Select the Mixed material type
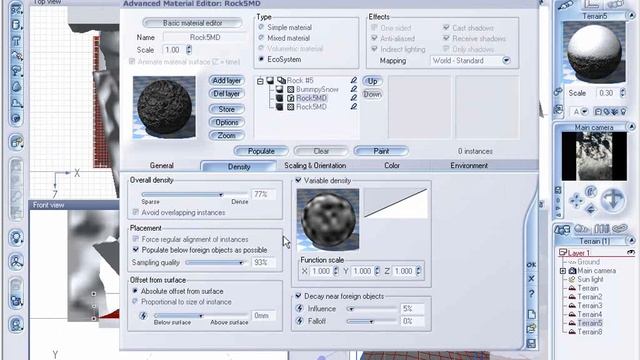 [261, 38]
